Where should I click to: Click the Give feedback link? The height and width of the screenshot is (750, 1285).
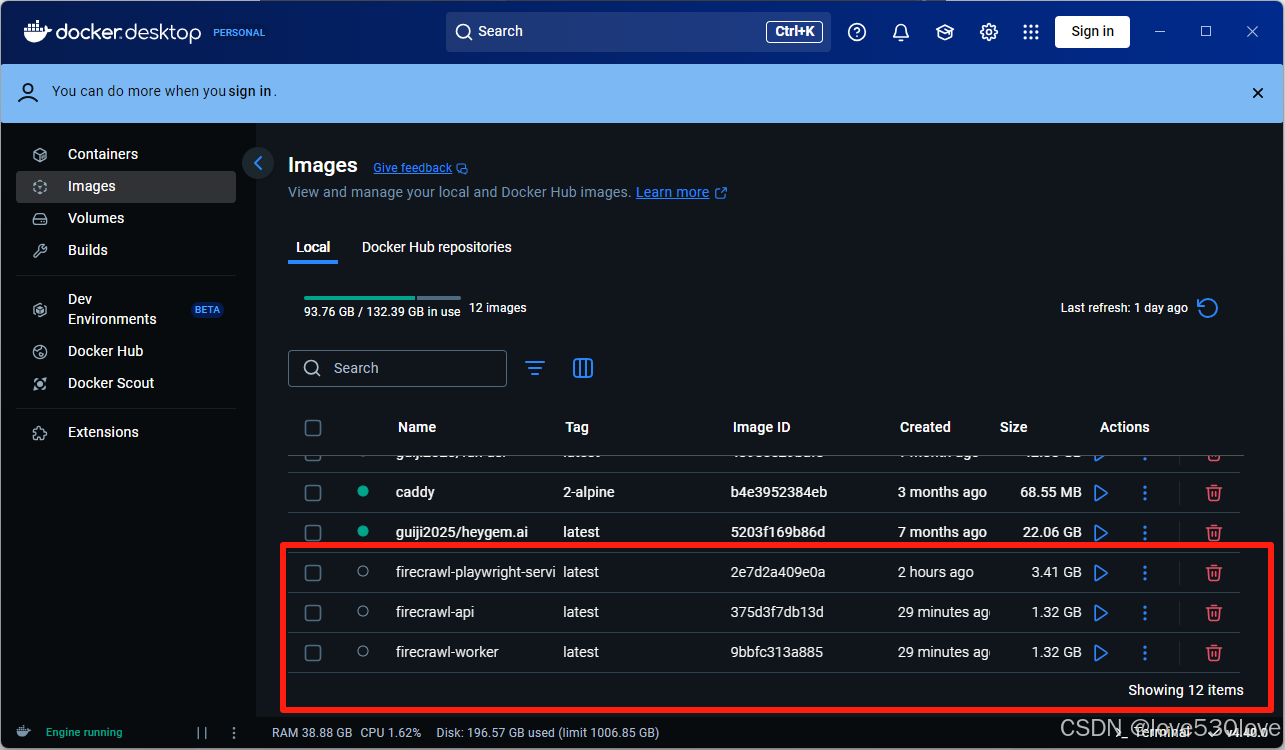[x=413, y=168]
